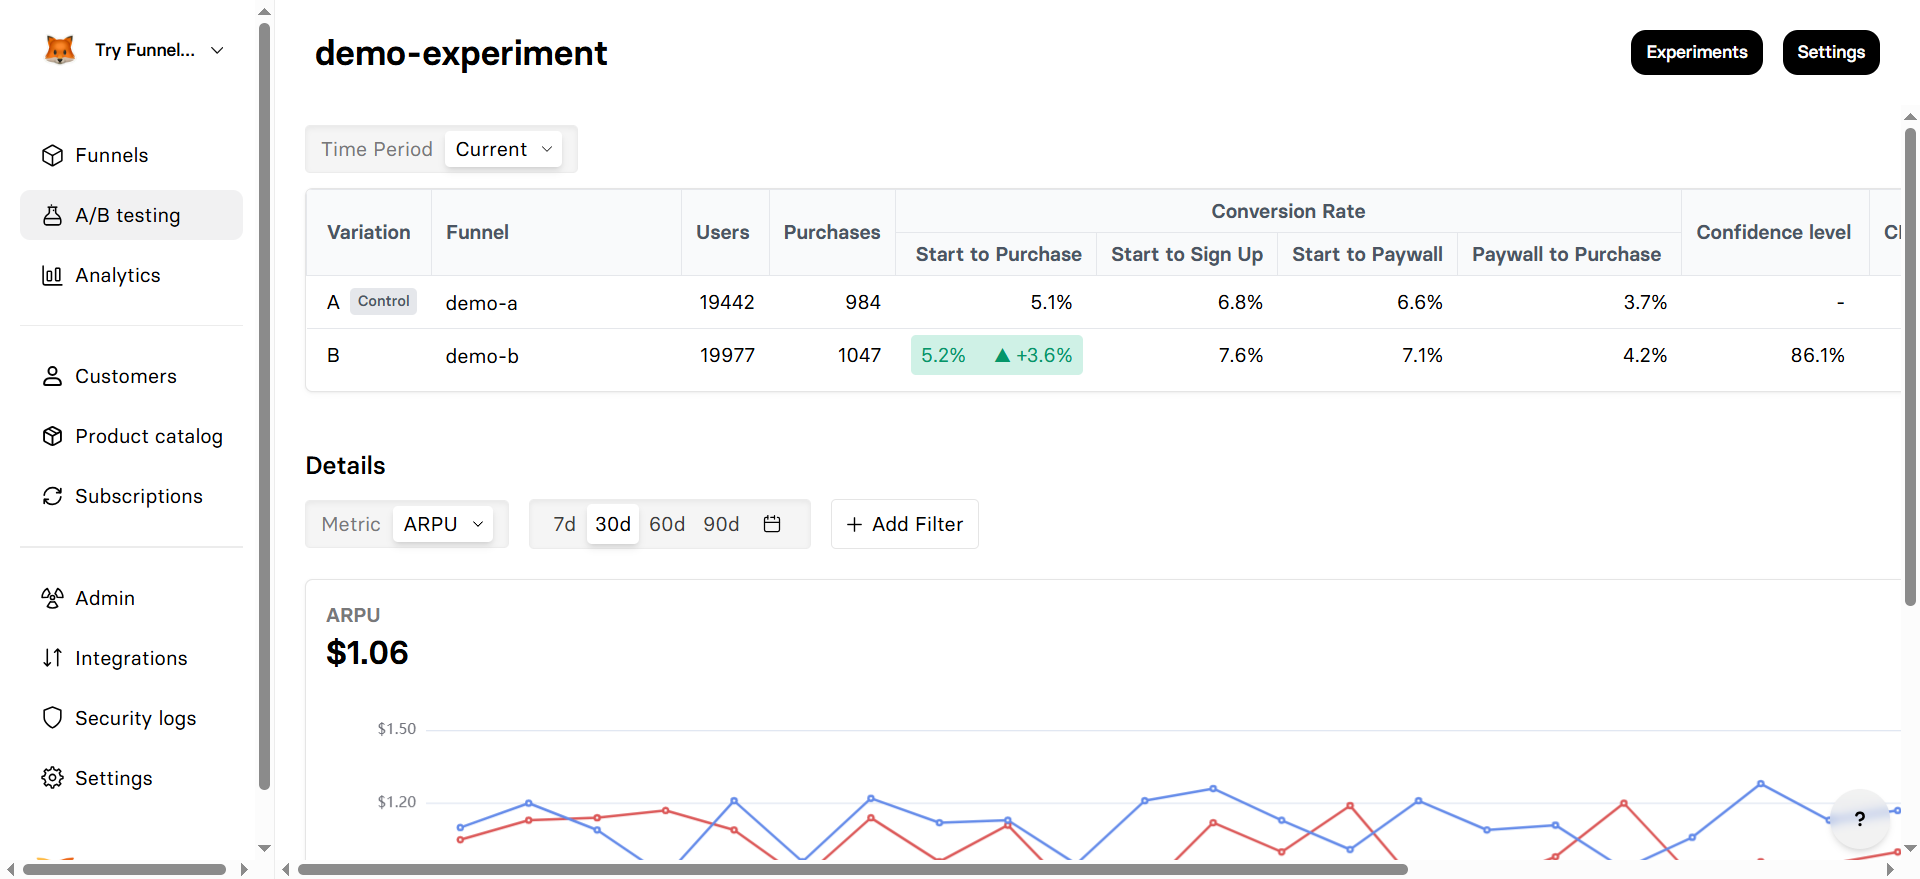
Task: Click the demo-b funnel name
Action: 482,356
